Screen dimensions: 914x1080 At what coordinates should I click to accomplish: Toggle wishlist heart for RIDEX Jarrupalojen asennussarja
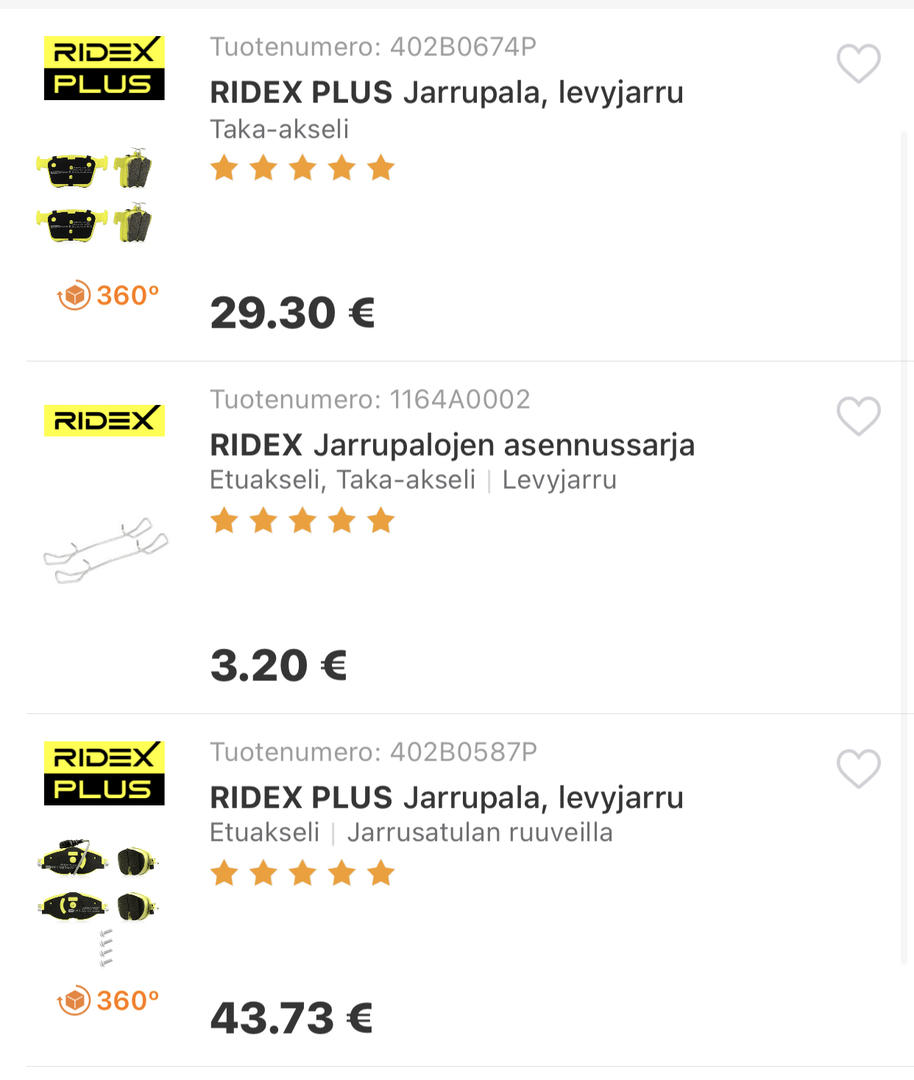[858, 417]
